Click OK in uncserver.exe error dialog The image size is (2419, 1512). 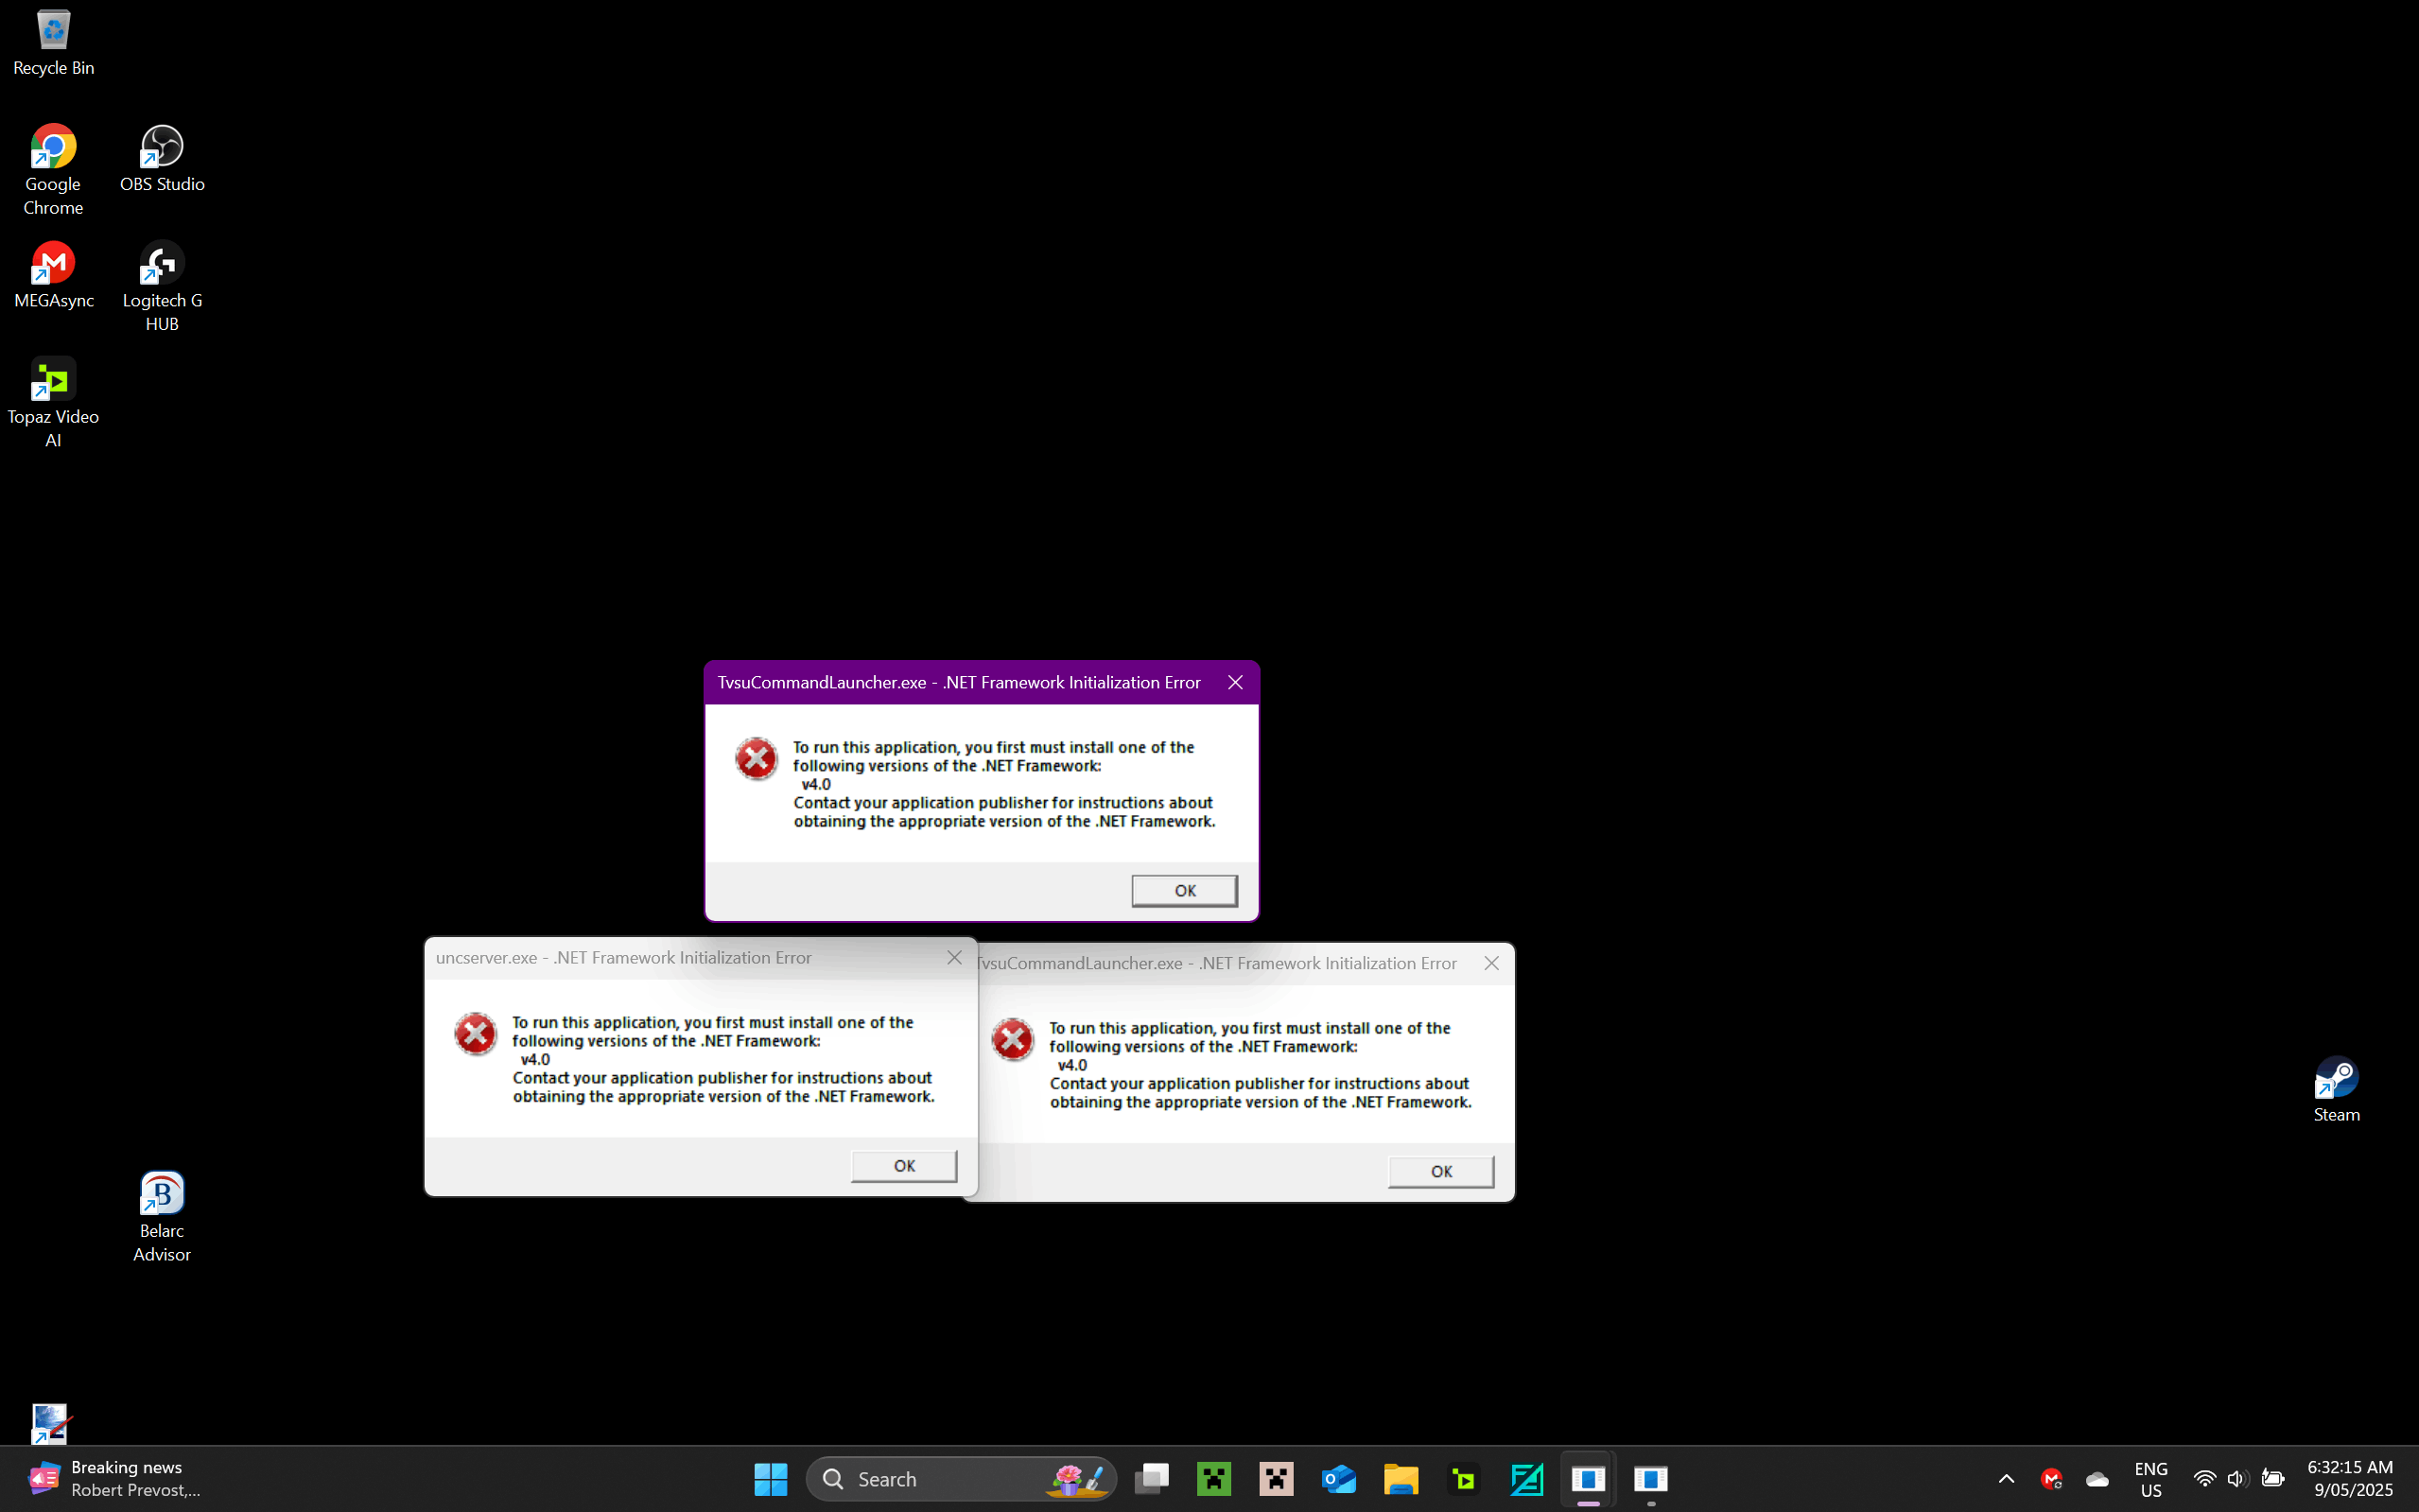click(x=903, y=1166)
